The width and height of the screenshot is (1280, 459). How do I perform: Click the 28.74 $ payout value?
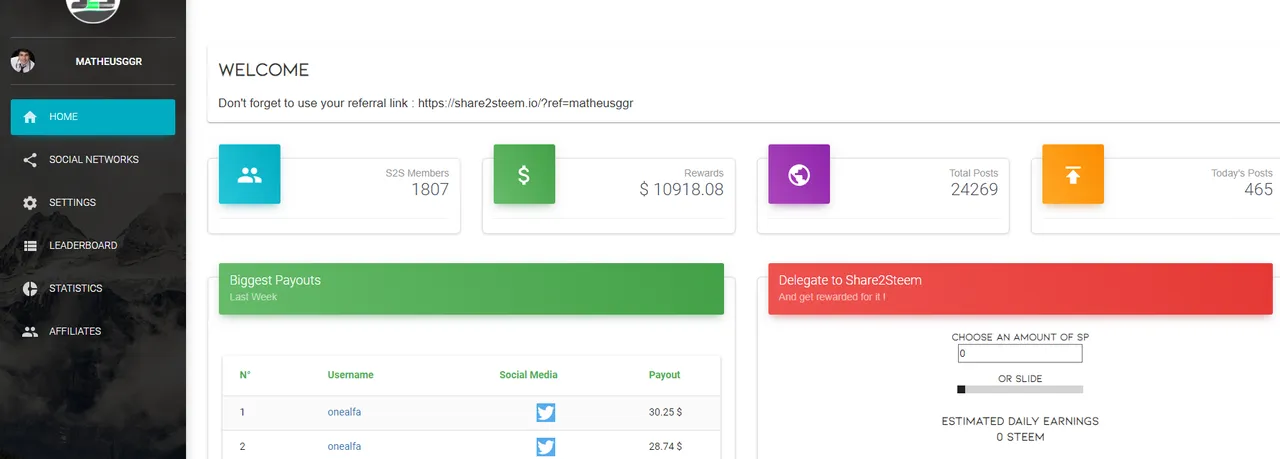coord(665,446)
